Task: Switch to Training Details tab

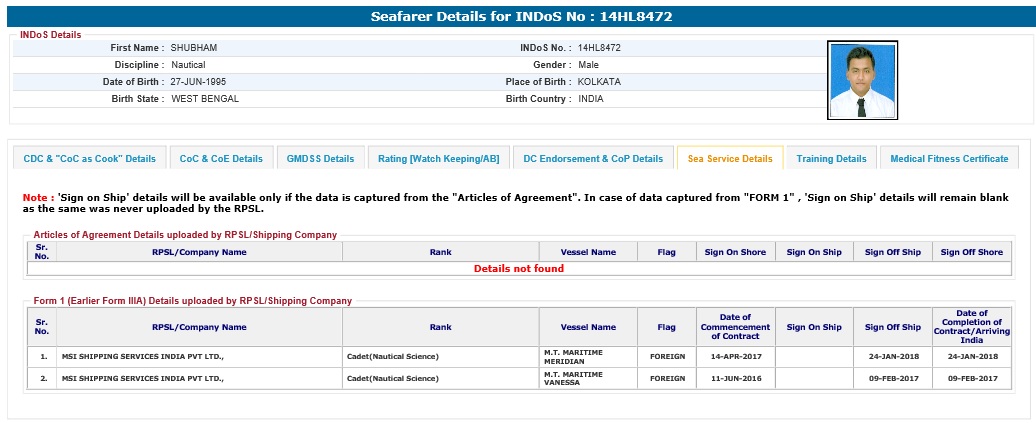Action: pos(831,159)
